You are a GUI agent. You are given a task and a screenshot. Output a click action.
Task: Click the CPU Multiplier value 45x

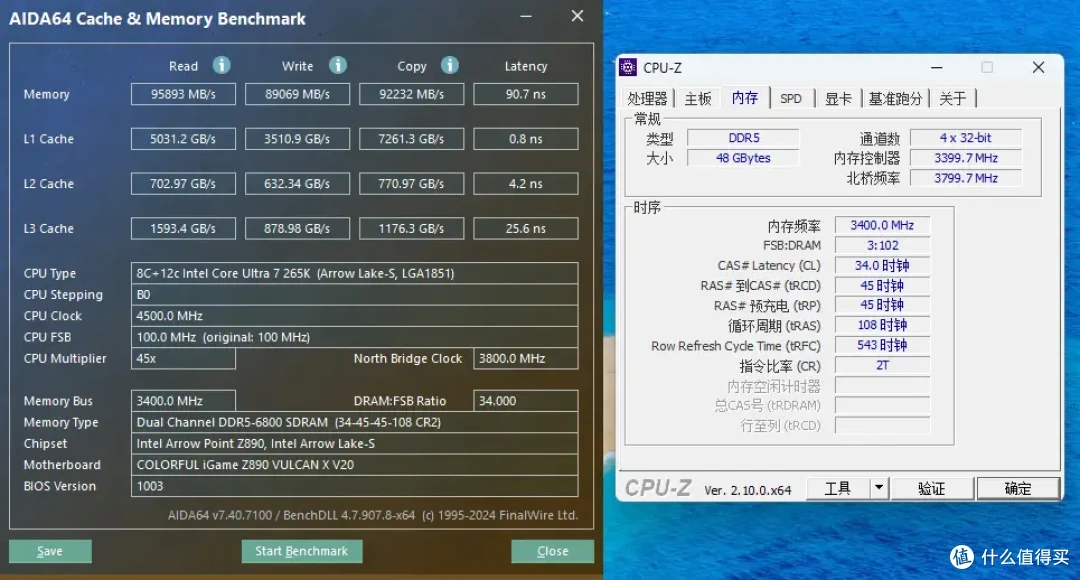(183, 359)
